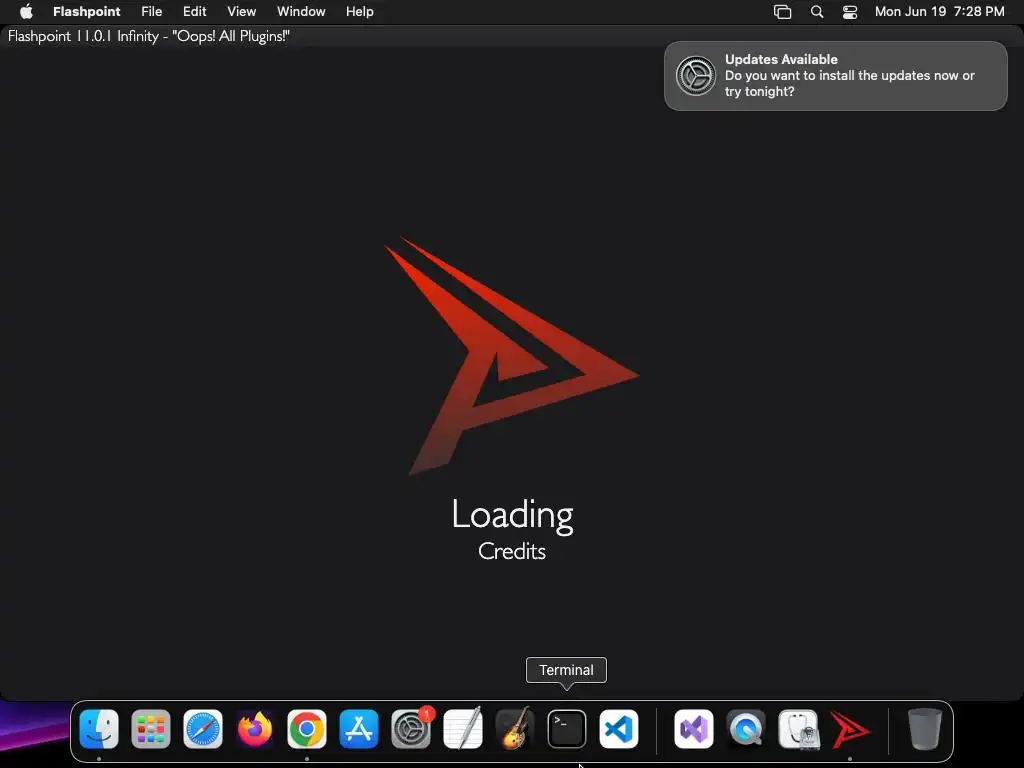Open Finder from the dock
This screenshot has height=768, width=1024.
pos(99,728)
